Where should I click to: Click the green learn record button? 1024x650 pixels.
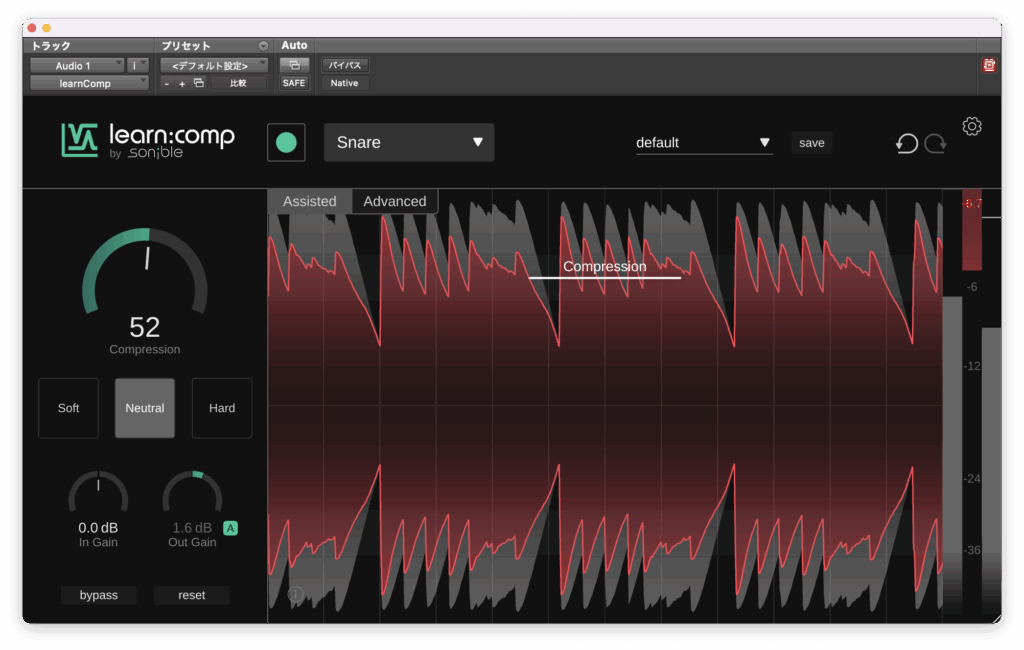[x=286, y=142]
